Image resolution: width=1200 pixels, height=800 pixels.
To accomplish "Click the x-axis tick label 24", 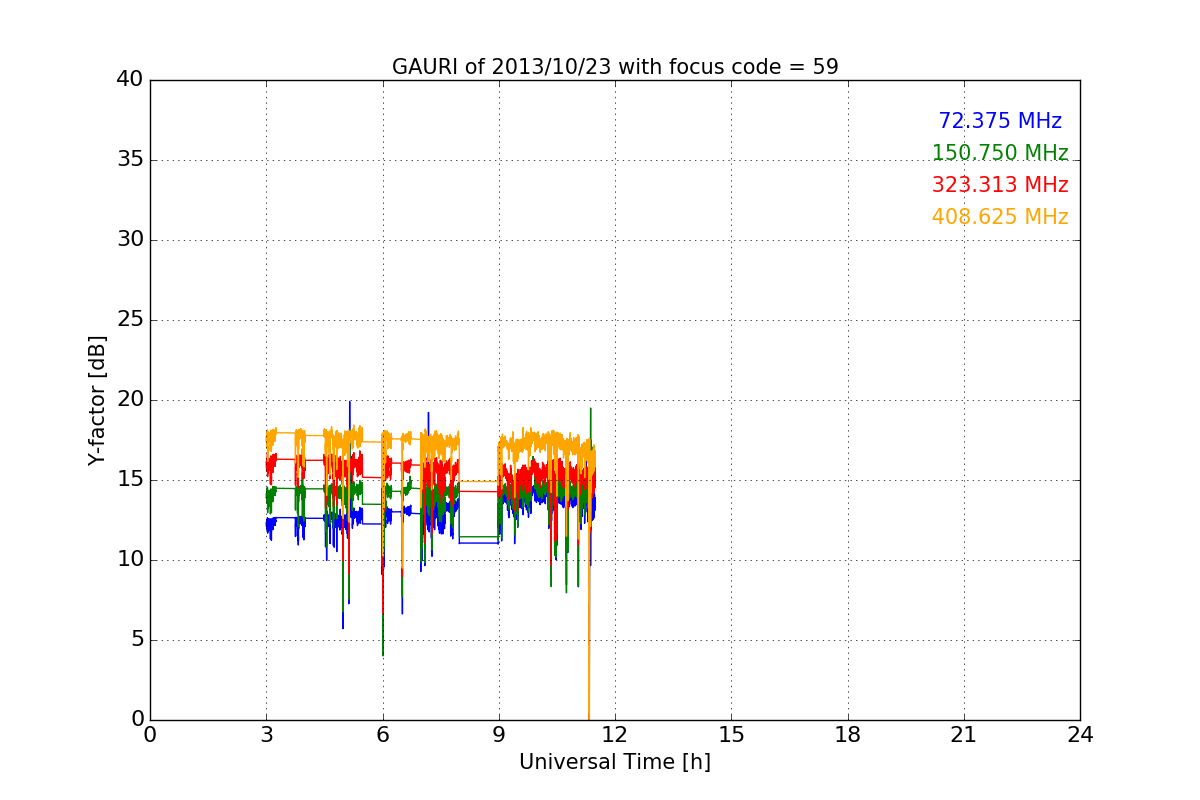I will pos(1080,735).
